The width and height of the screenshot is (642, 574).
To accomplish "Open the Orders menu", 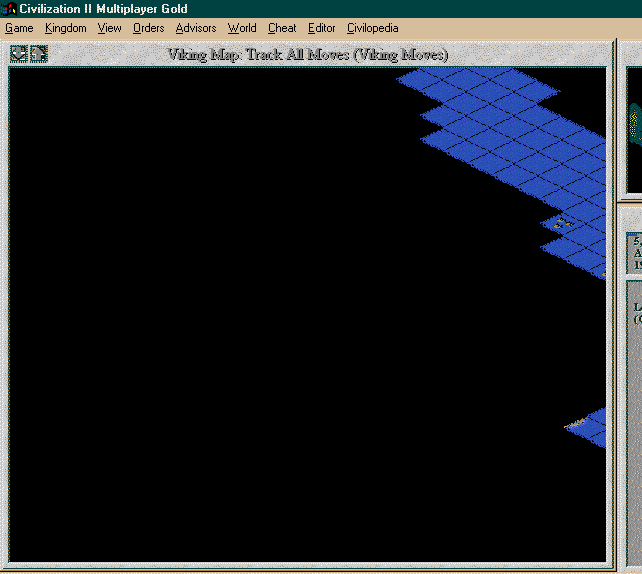I will [x=149, y=28].
